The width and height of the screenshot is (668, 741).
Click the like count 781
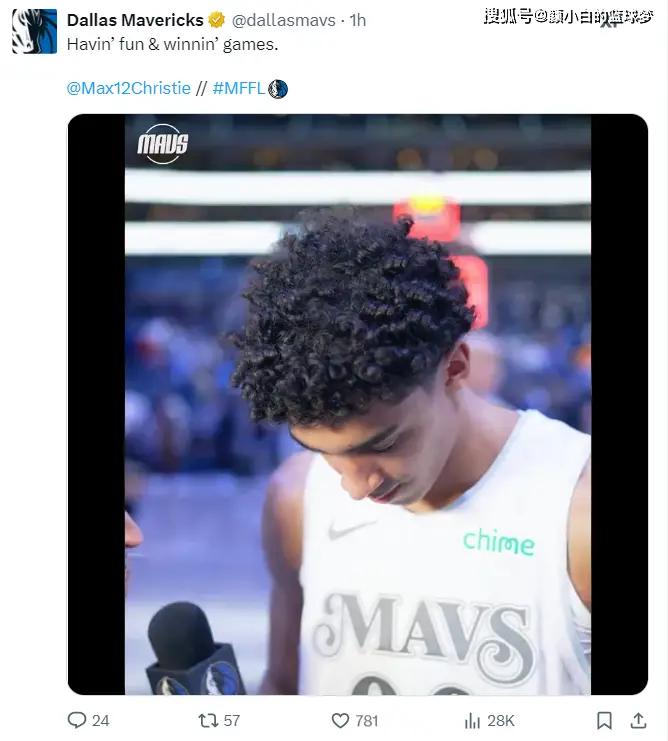(367, 721)
